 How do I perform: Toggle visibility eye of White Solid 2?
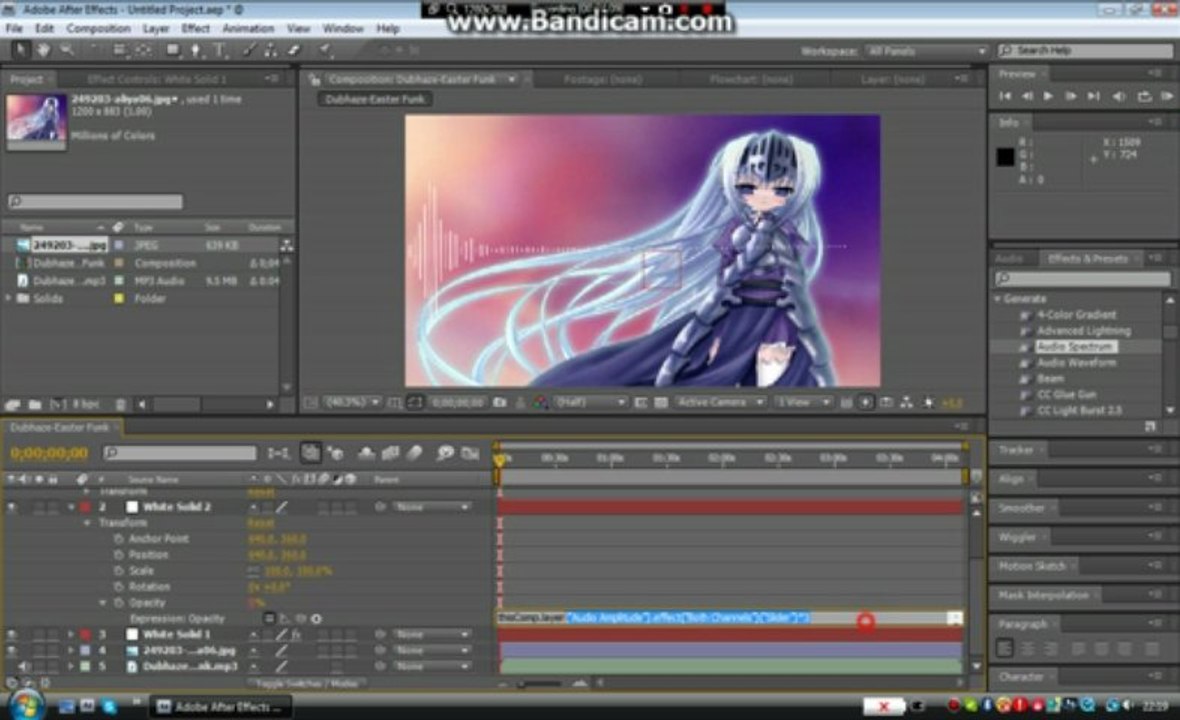point(12,507)
